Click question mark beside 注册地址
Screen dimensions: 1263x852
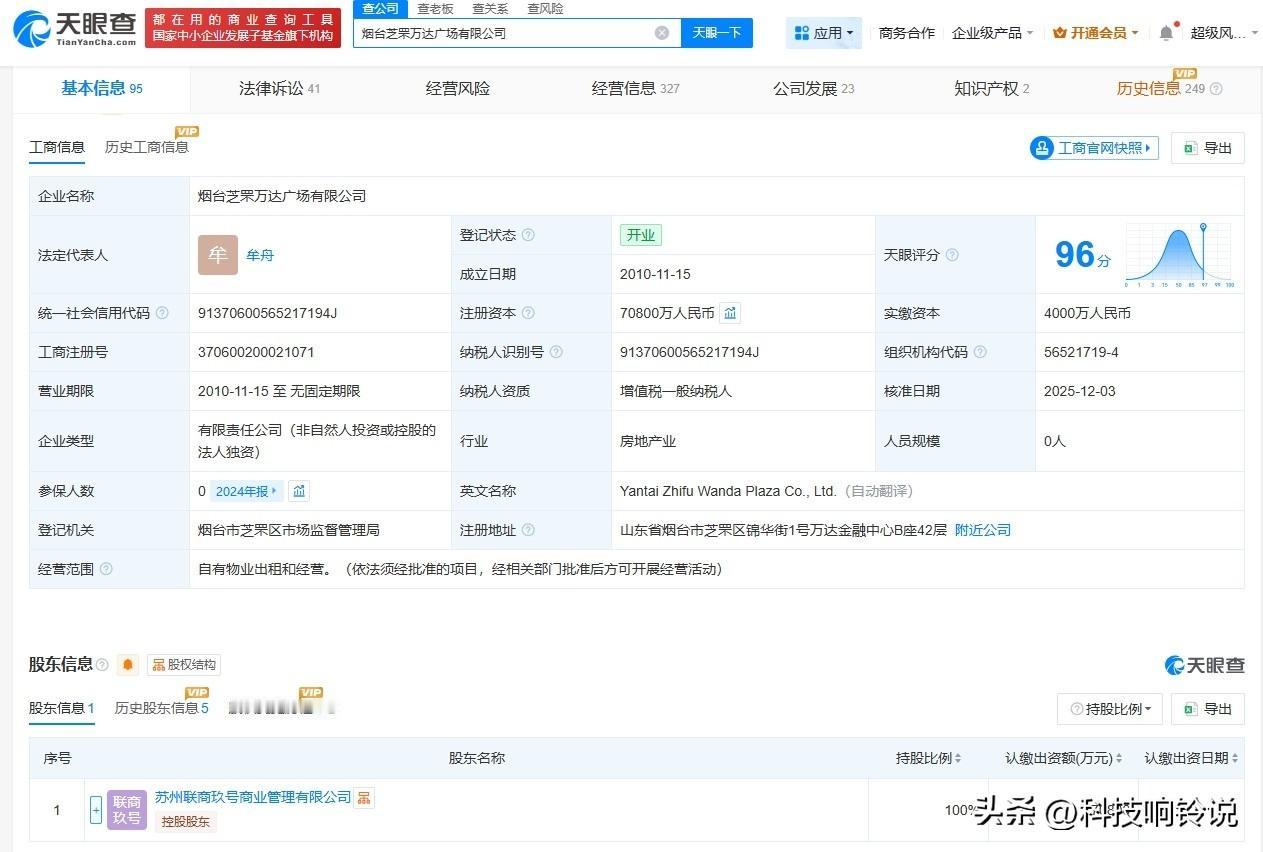(529, 529)
